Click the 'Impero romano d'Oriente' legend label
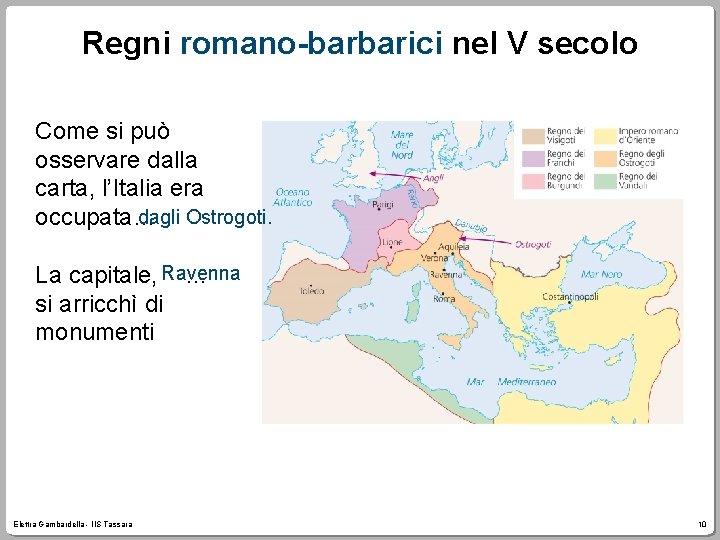 pyautogui.click(x=648, y=135)
